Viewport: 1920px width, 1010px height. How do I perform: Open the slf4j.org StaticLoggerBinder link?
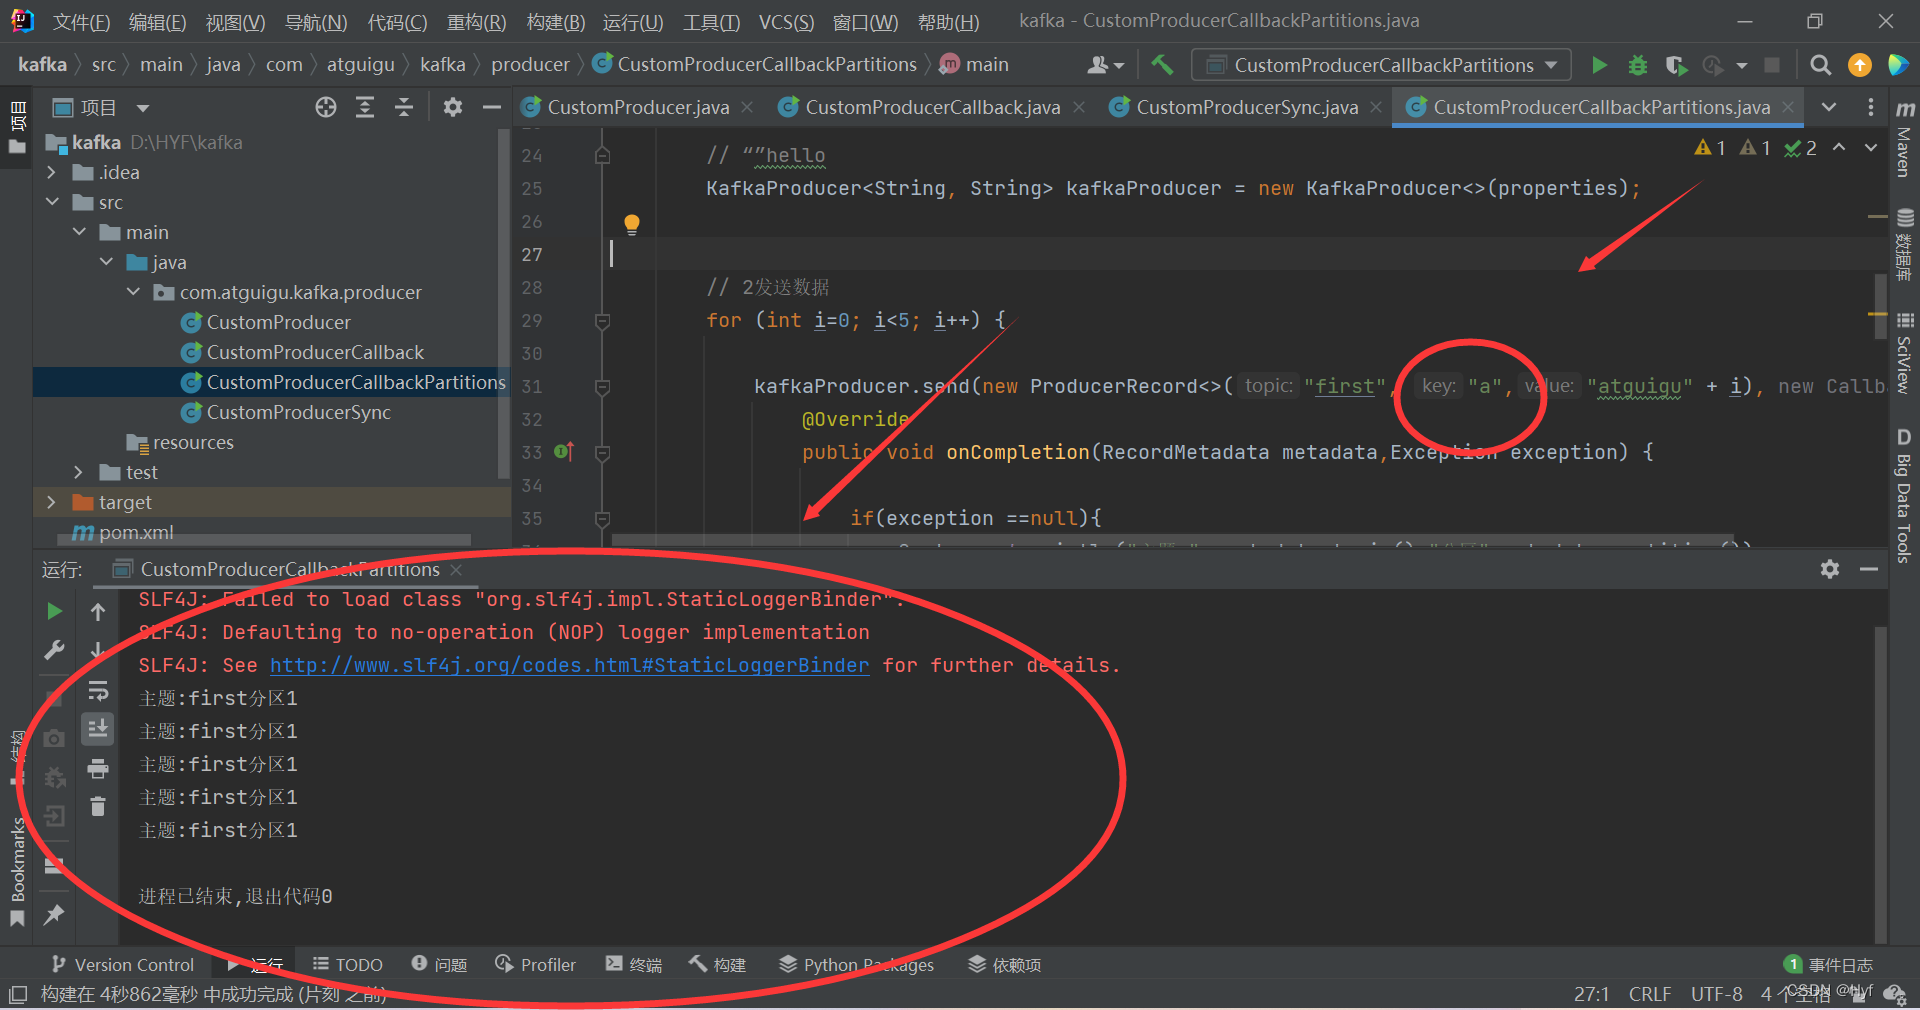[x=569, y=665]
